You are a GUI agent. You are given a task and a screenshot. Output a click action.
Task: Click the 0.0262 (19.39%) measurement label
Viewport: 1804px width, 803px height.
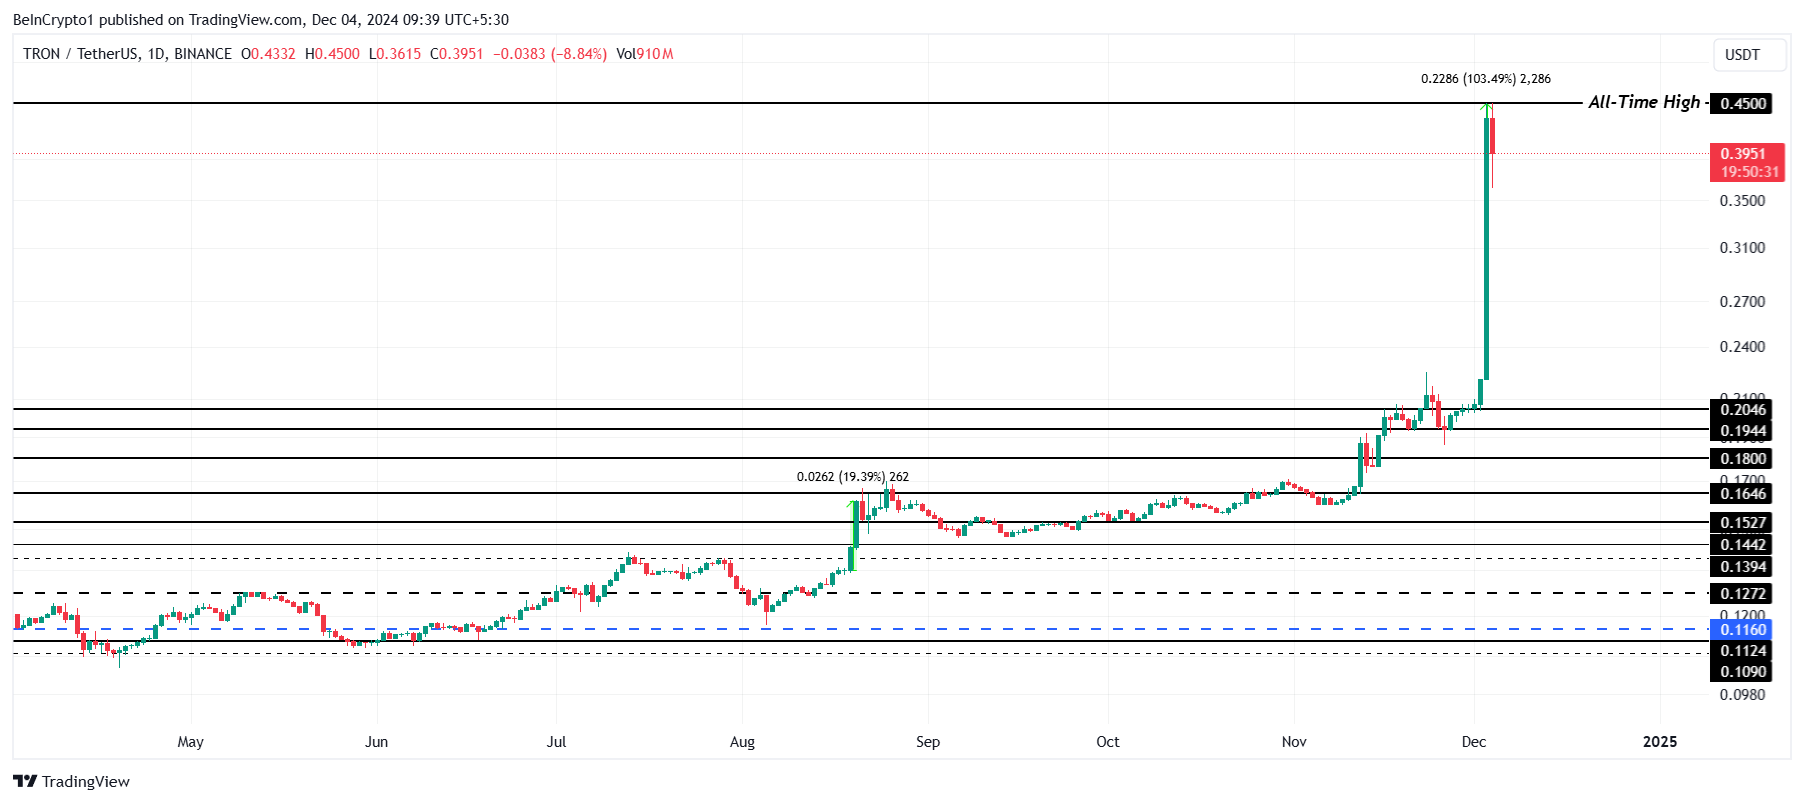[x=853, y=477]
